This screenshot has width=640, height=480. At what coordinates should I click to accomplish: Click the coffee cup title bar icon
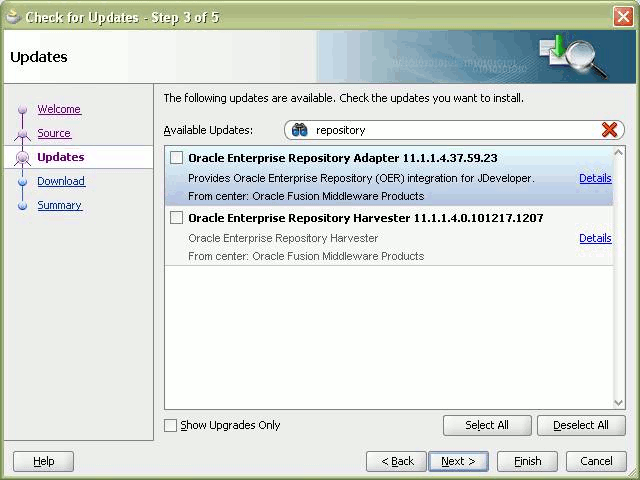tap(13, 17)
